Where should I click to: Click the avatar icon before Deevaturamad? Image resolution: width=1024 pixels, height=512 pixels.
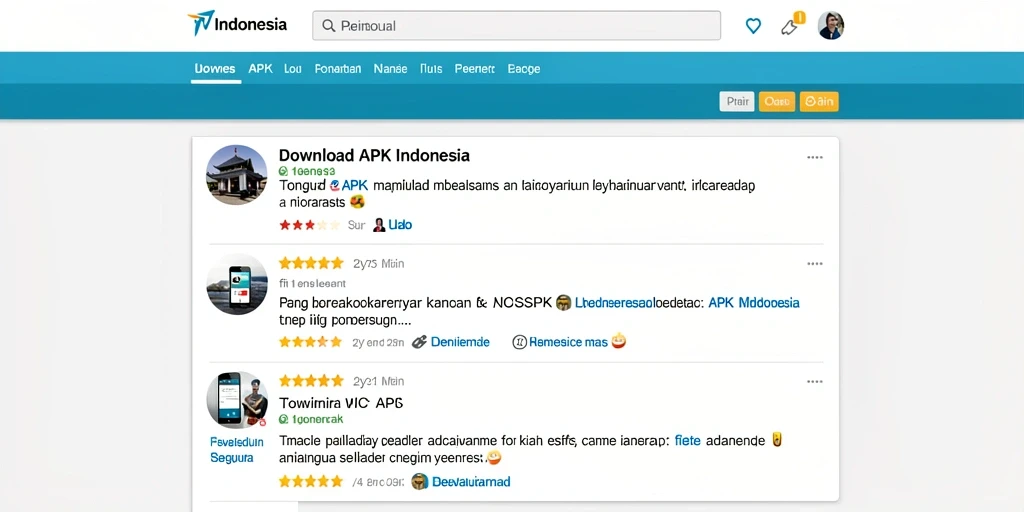pyautogui.click(x=420, y=481)
